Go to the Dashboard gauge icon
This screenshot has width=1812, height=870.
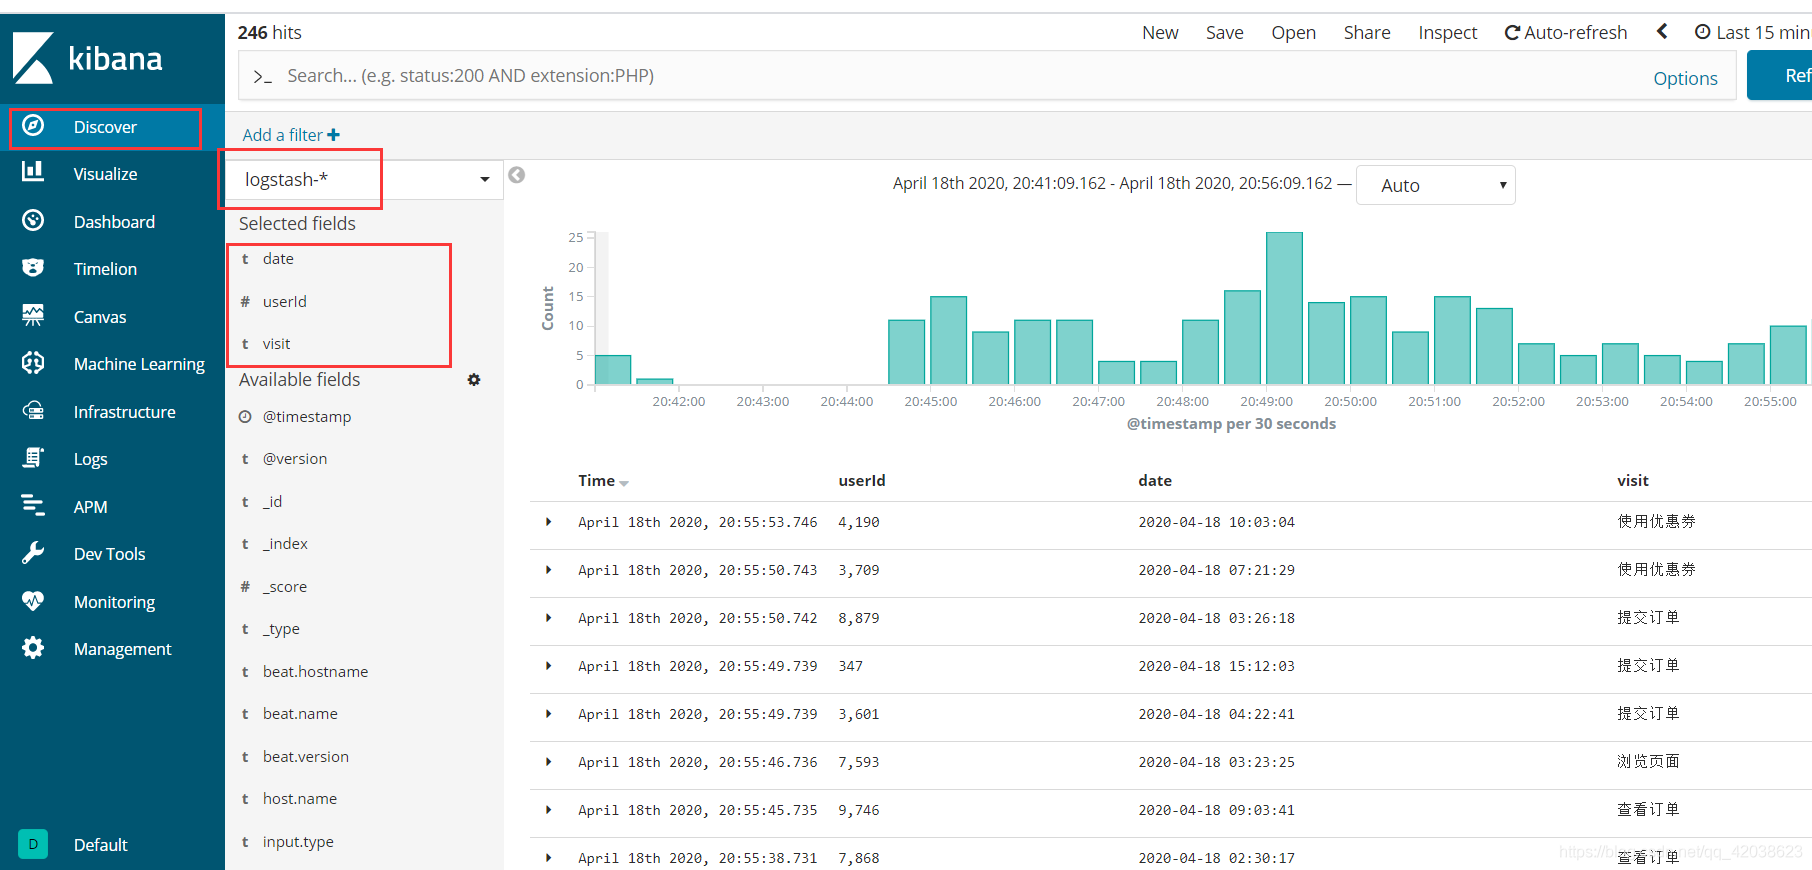[33, 220]
